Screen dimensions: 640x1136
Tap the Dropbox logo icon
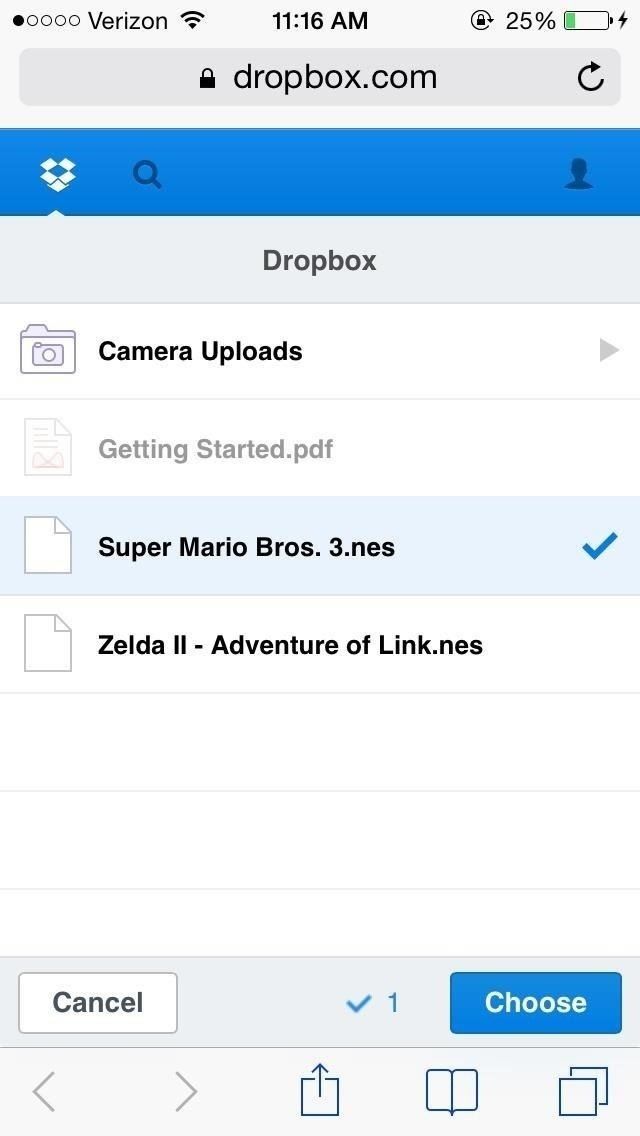coord(58,174)
